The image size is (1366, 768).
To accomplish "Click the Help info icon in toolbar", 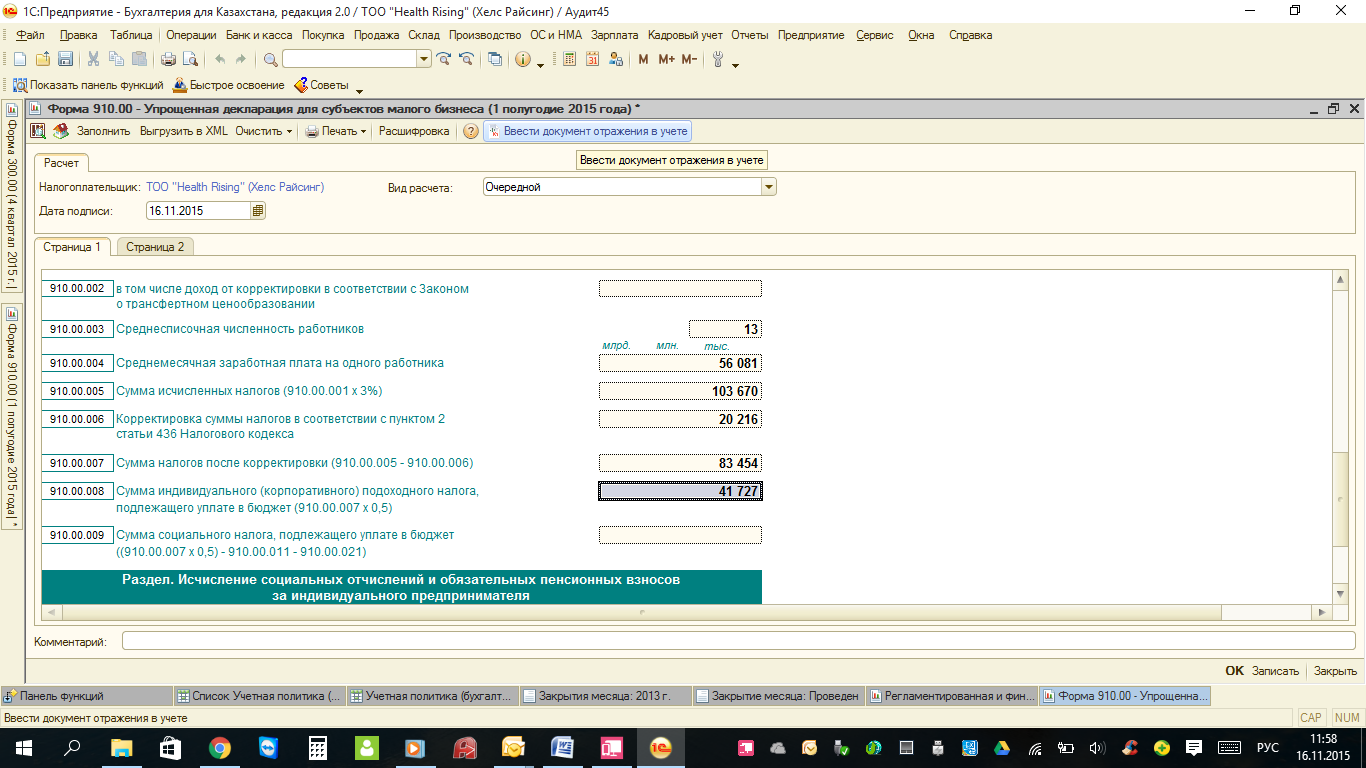I will pos(523,59).
